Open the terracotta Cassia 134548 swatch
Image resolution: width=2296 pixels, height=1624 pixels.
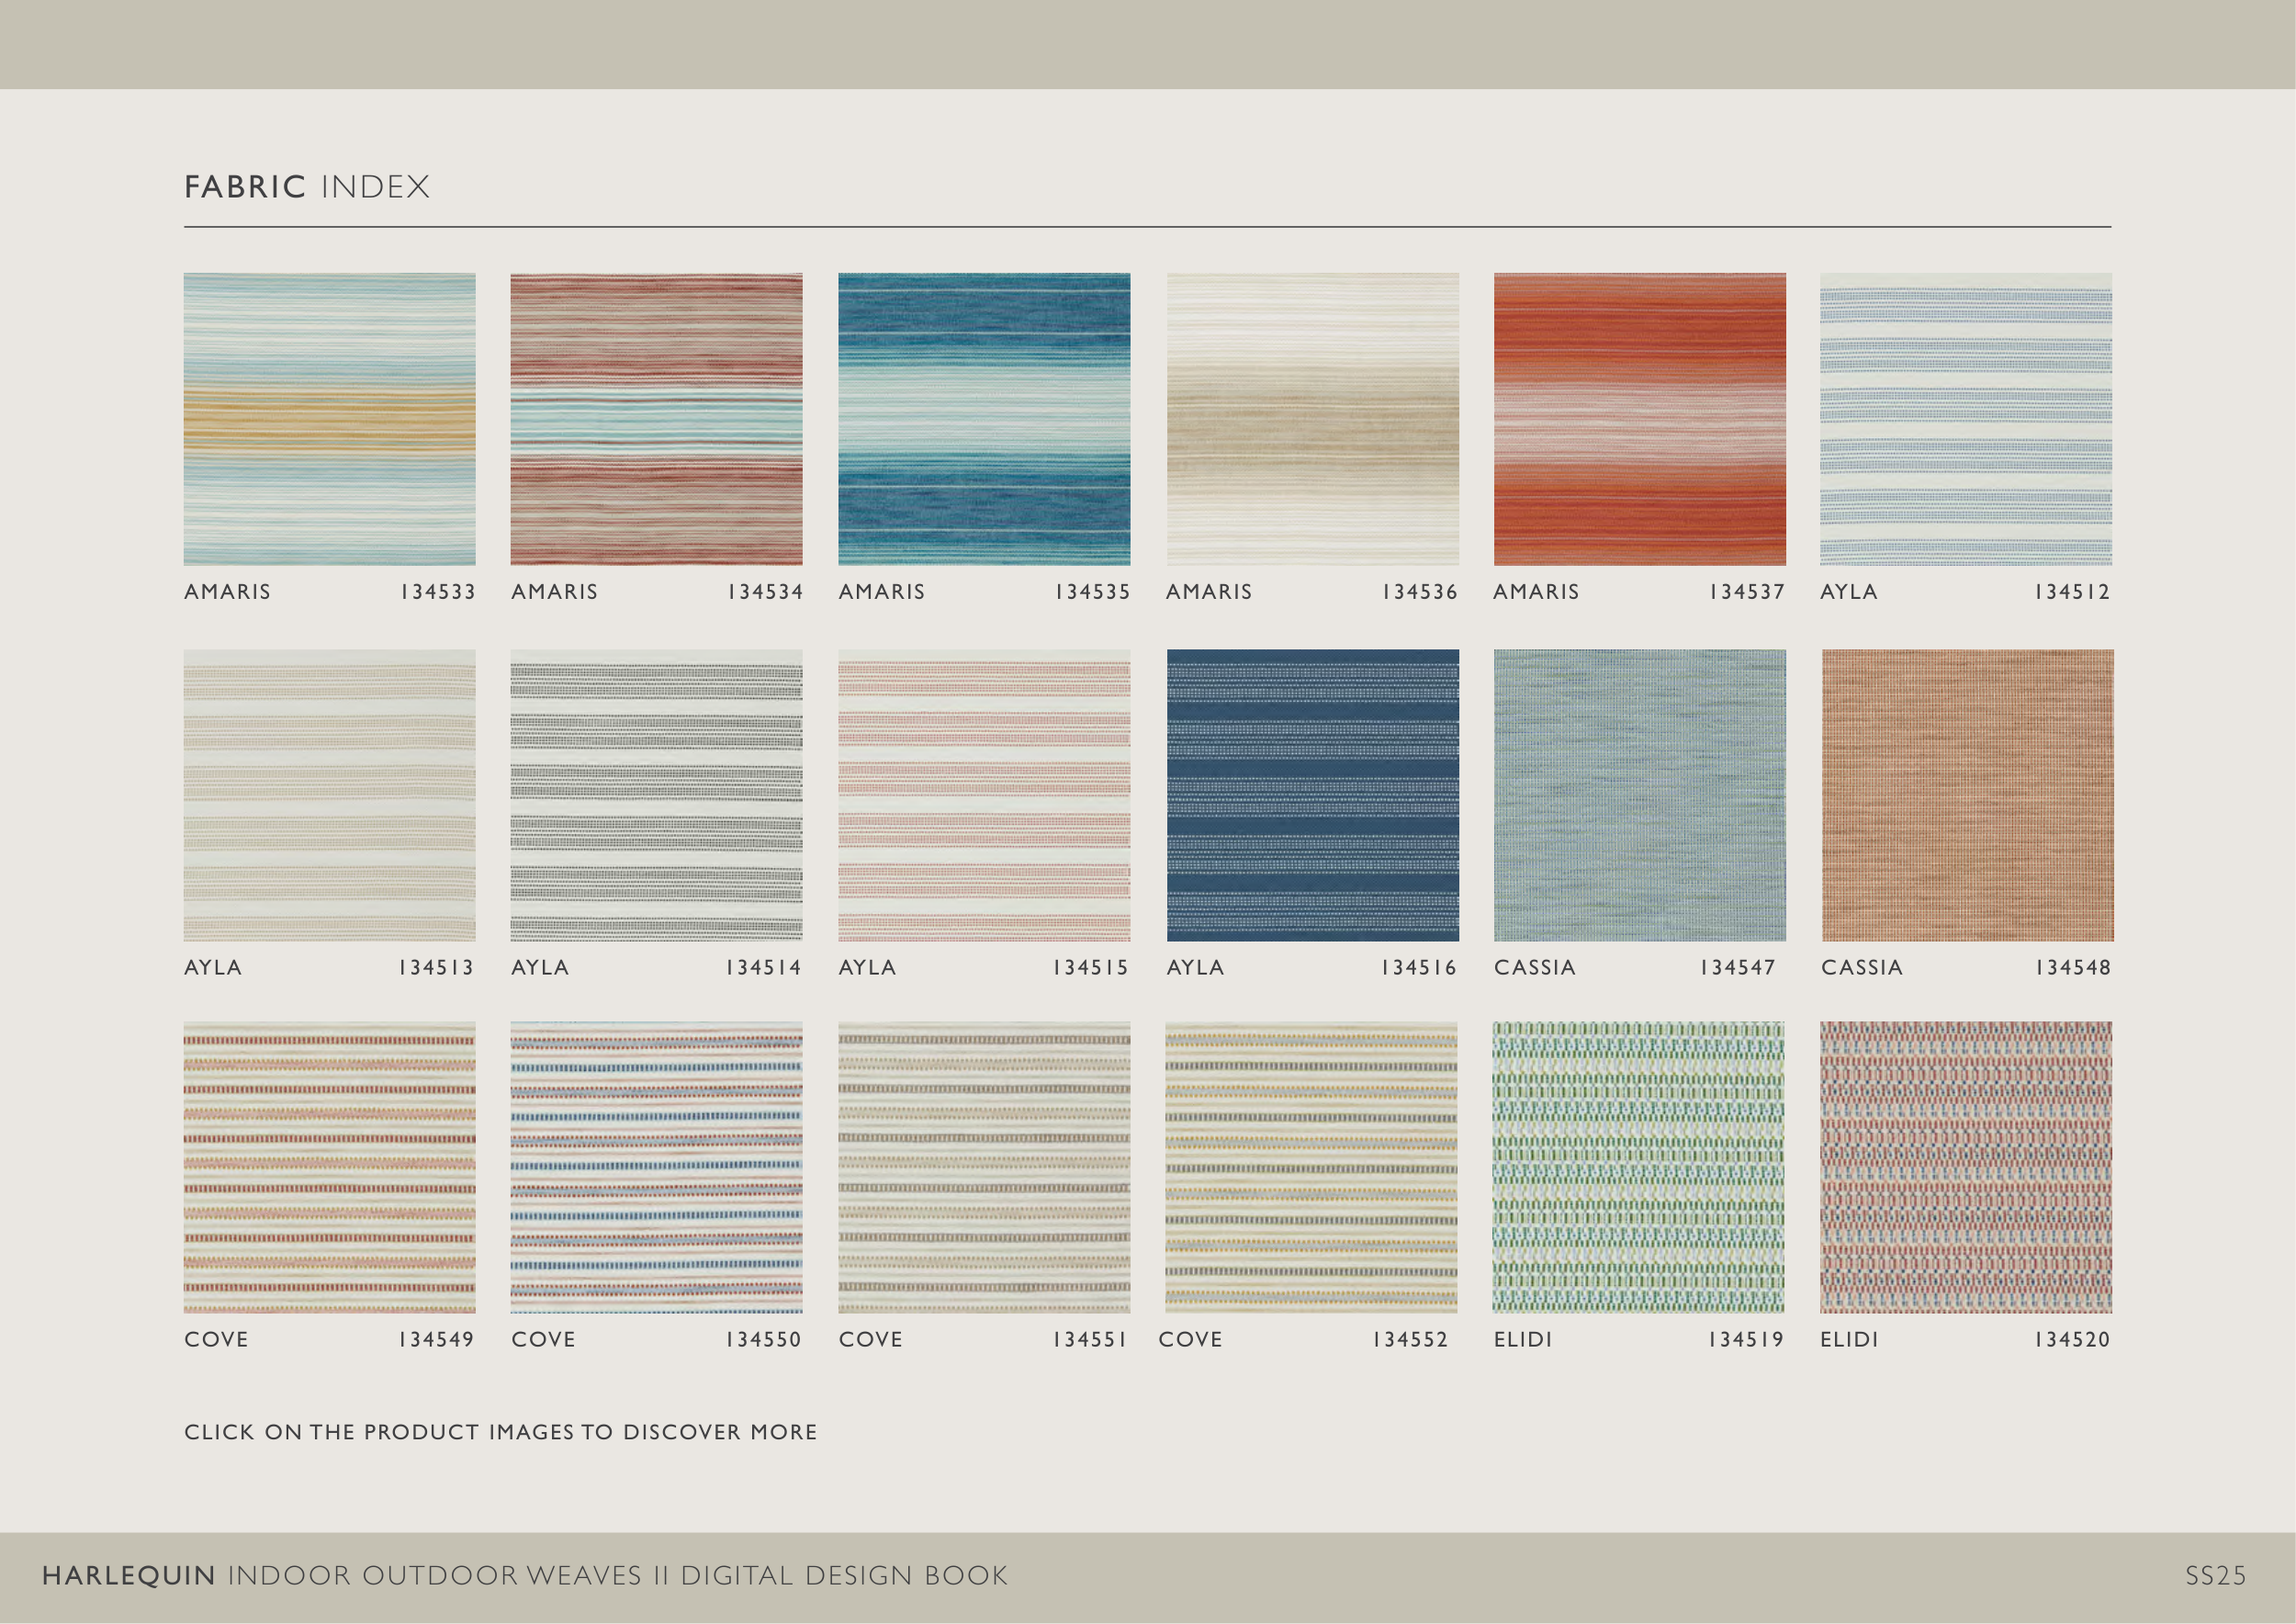[1967, 795]
